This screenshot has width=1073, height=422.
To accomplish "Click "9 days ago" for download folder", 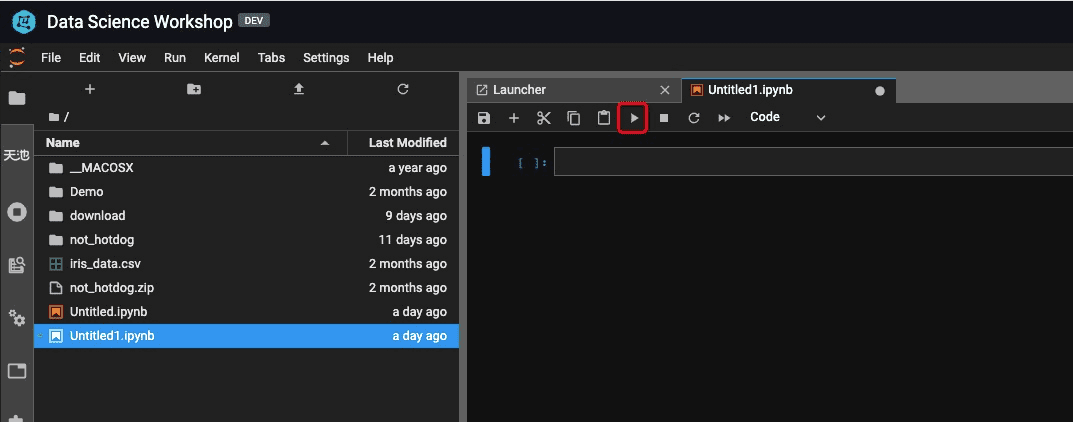I will 416,215.
